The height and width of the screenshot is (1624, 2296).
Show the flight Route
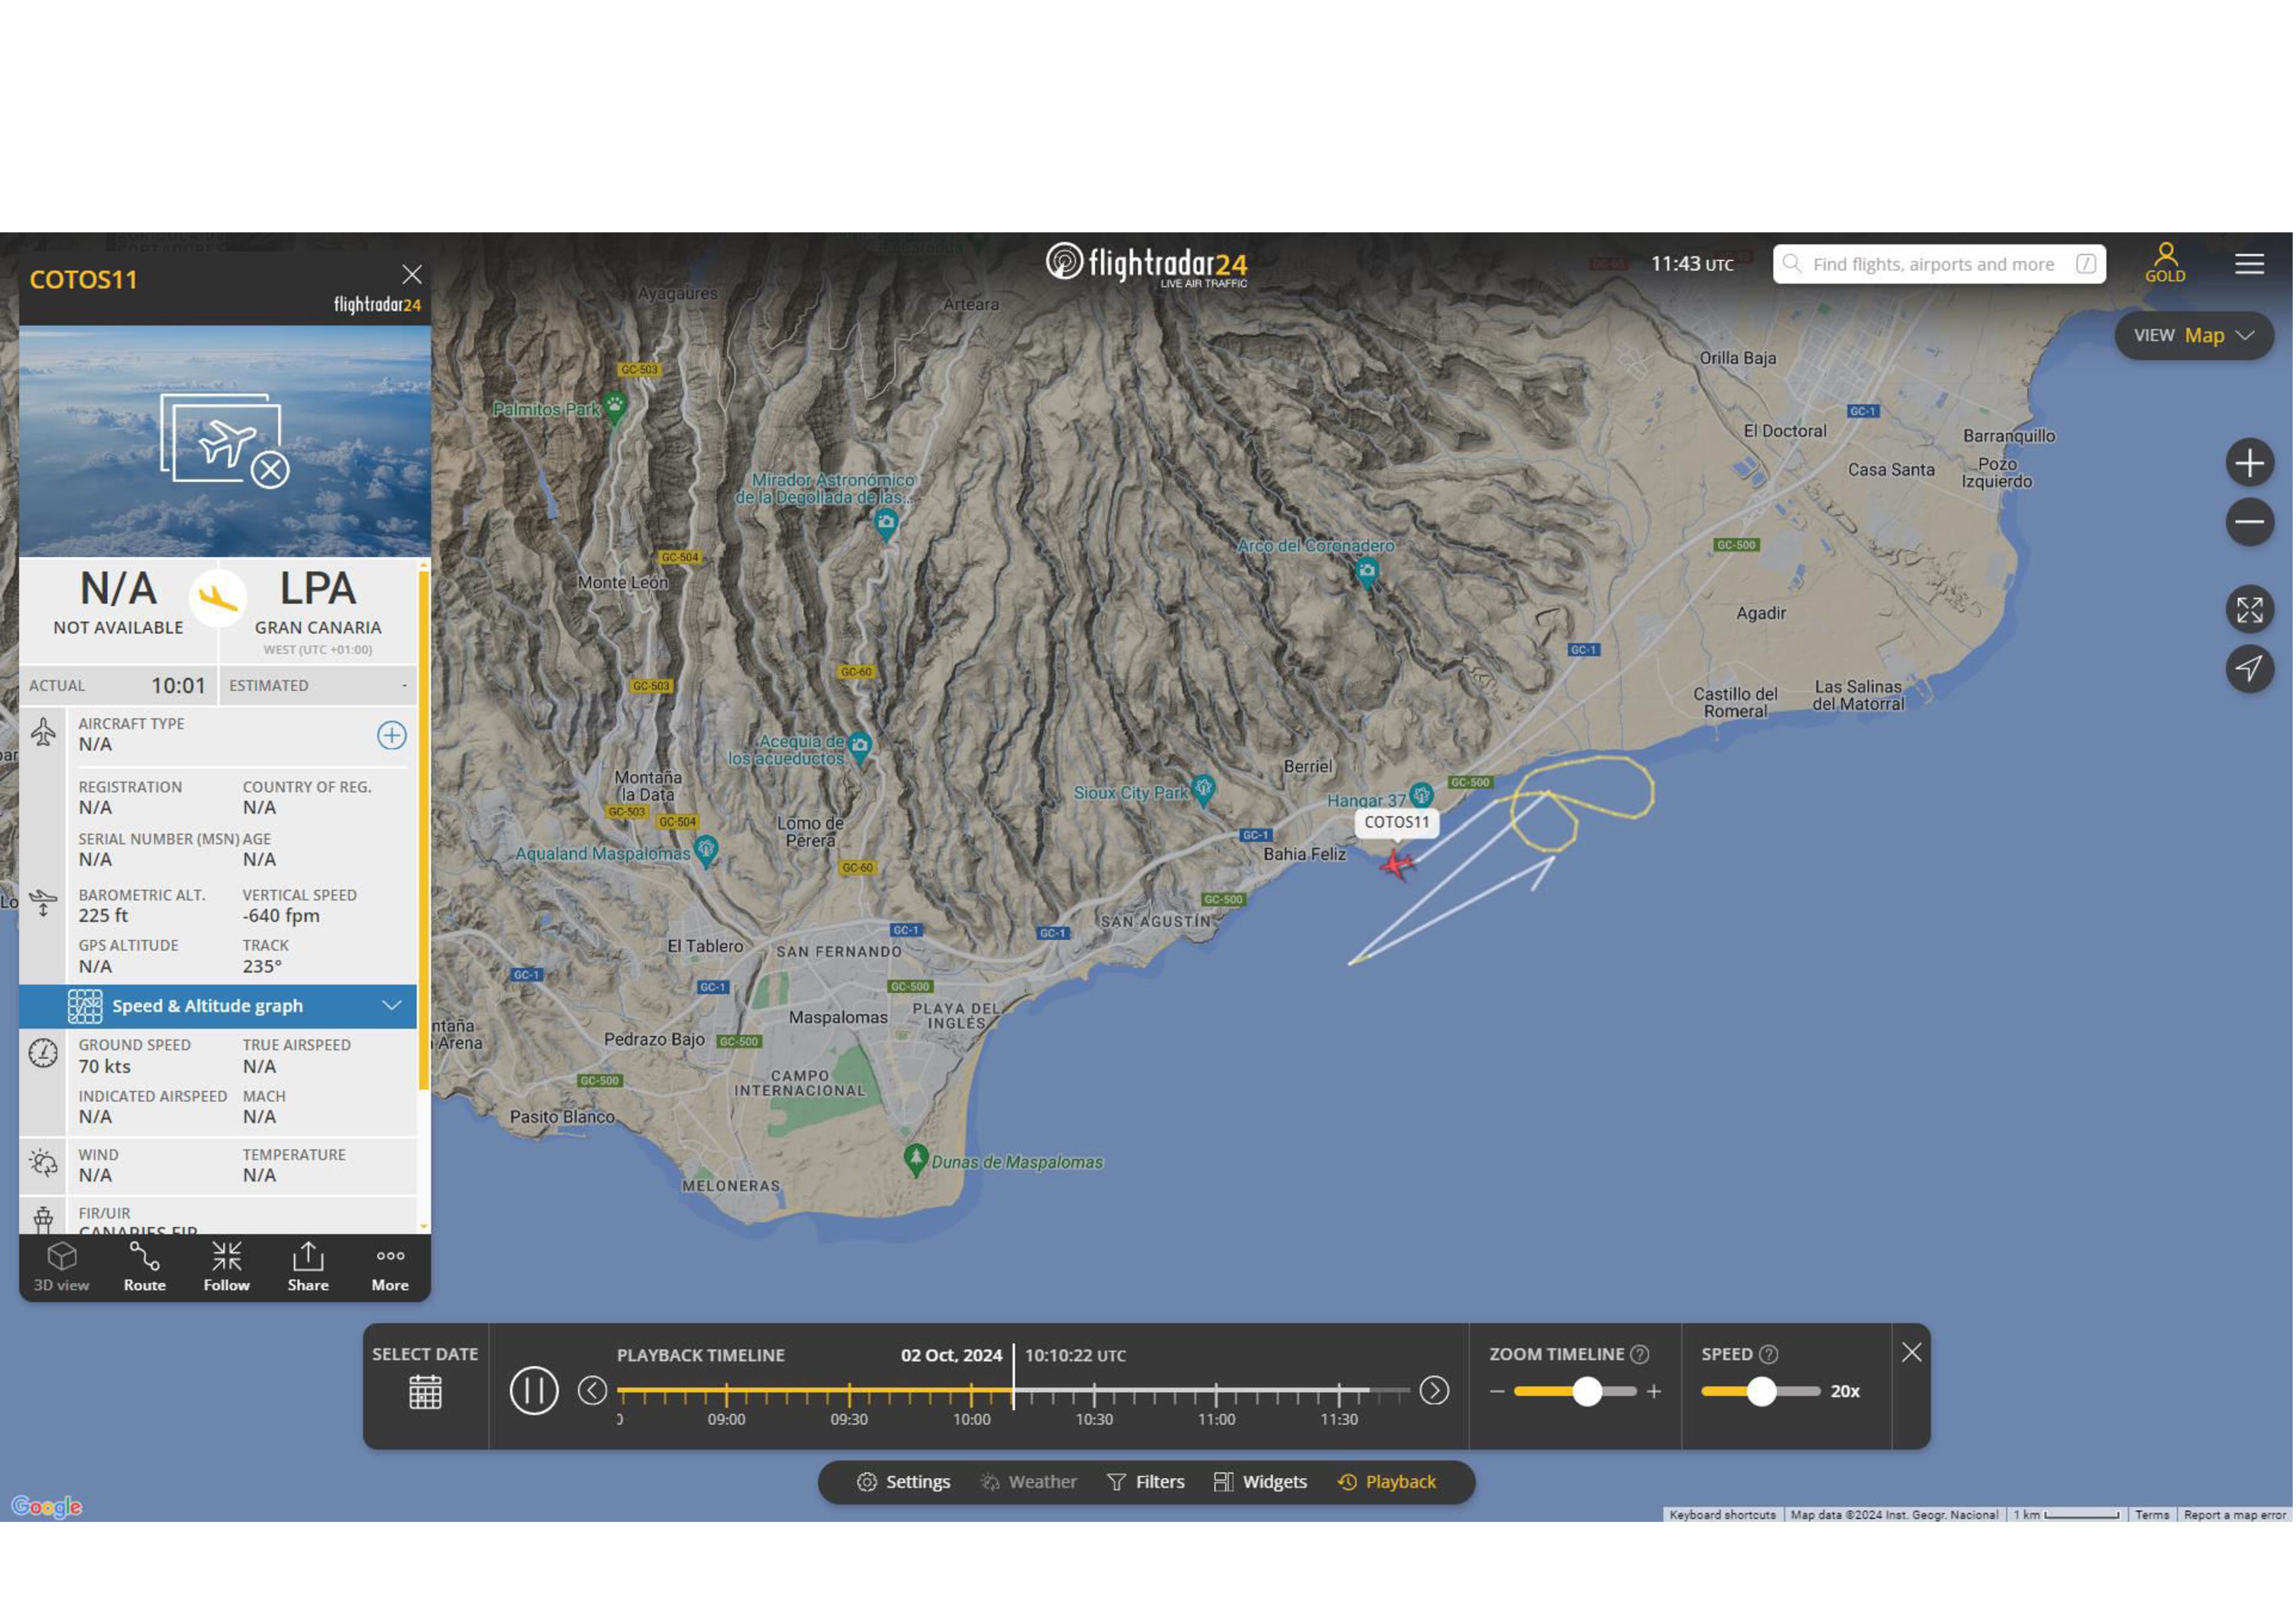(x=145, y=1268)
